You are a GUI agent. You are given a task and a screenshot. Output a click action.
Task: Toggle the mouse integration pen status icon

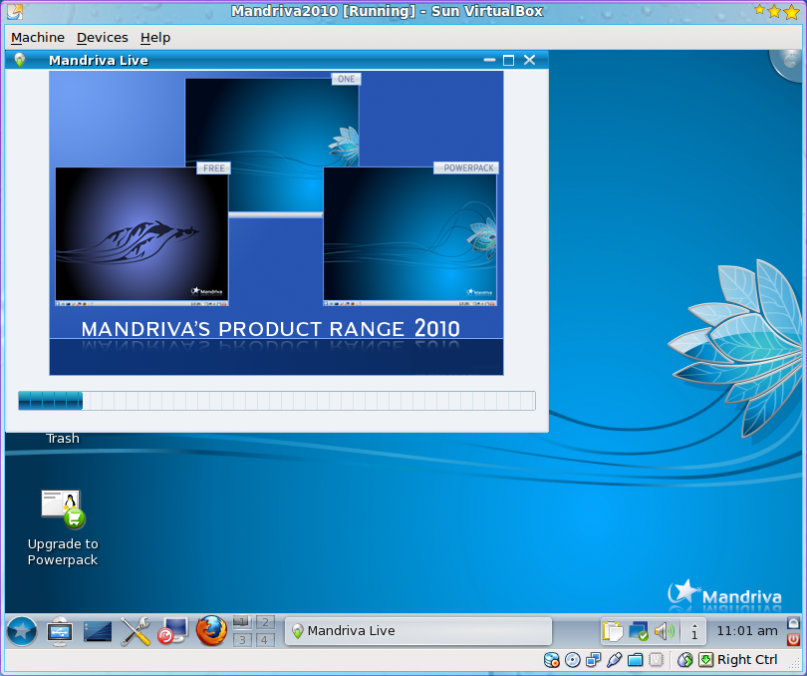click(x=614, y=659)
